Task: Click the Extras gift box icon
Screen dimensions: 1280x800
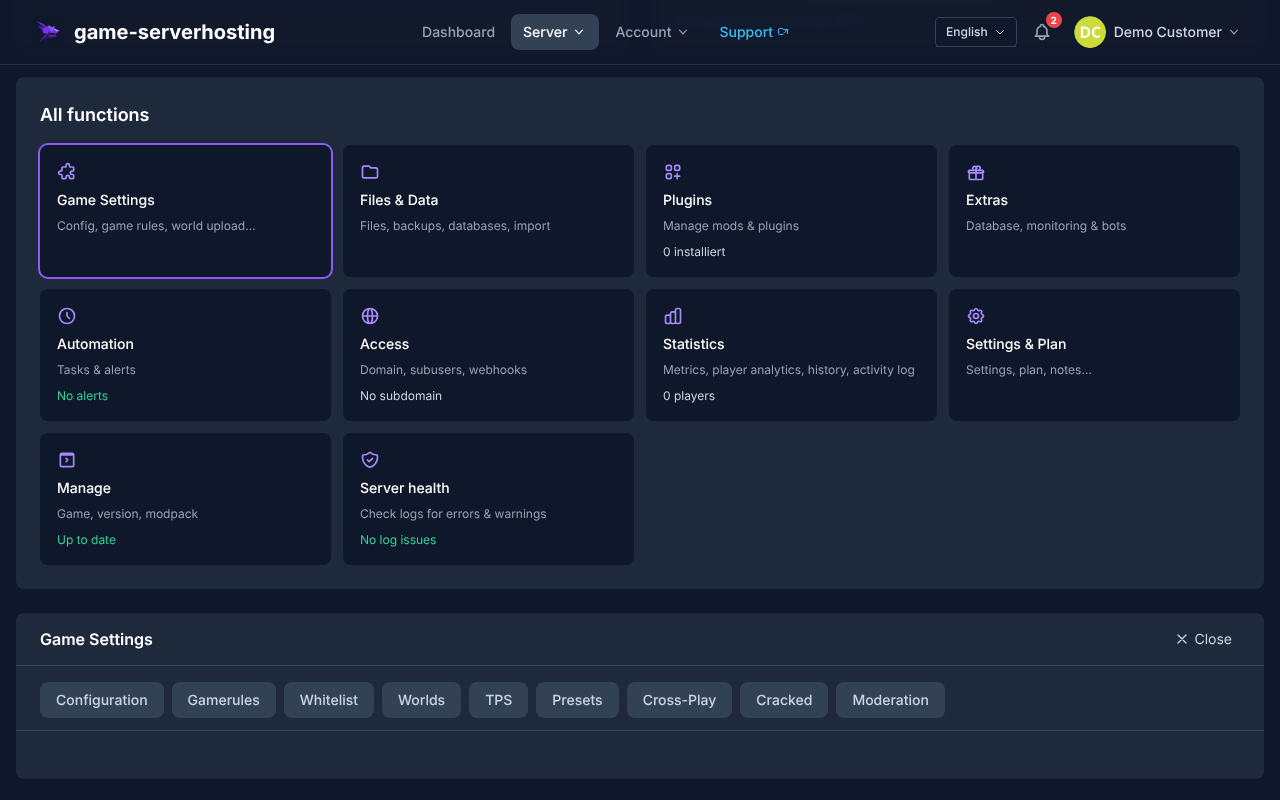Action: pos(976,172)
